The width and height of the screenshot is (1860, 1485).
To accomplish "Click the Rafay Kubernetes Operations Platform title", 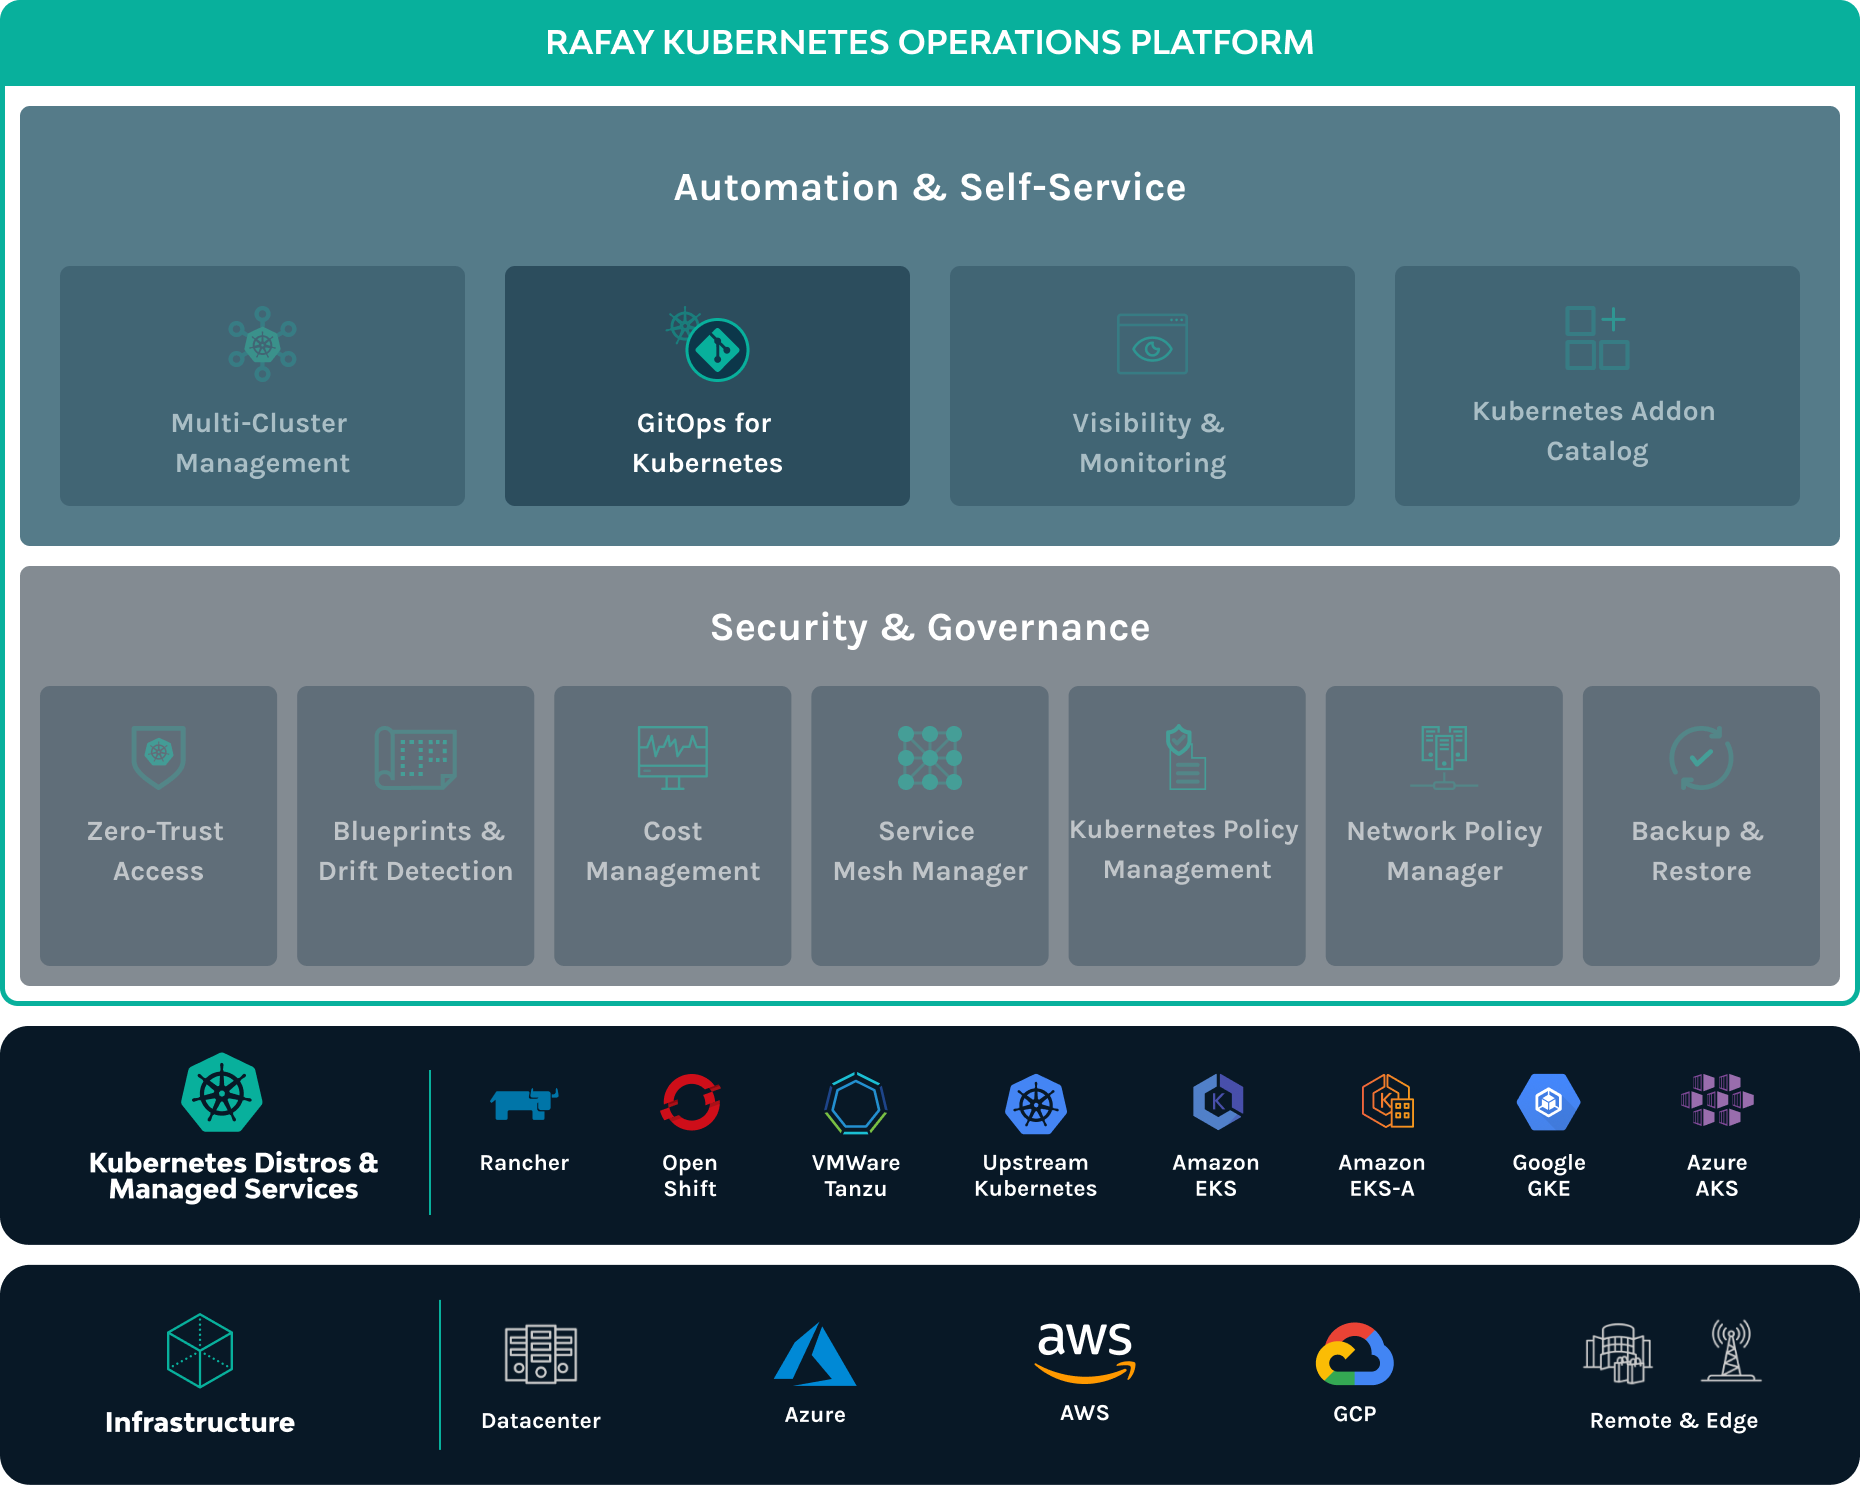I will point(930,43).
